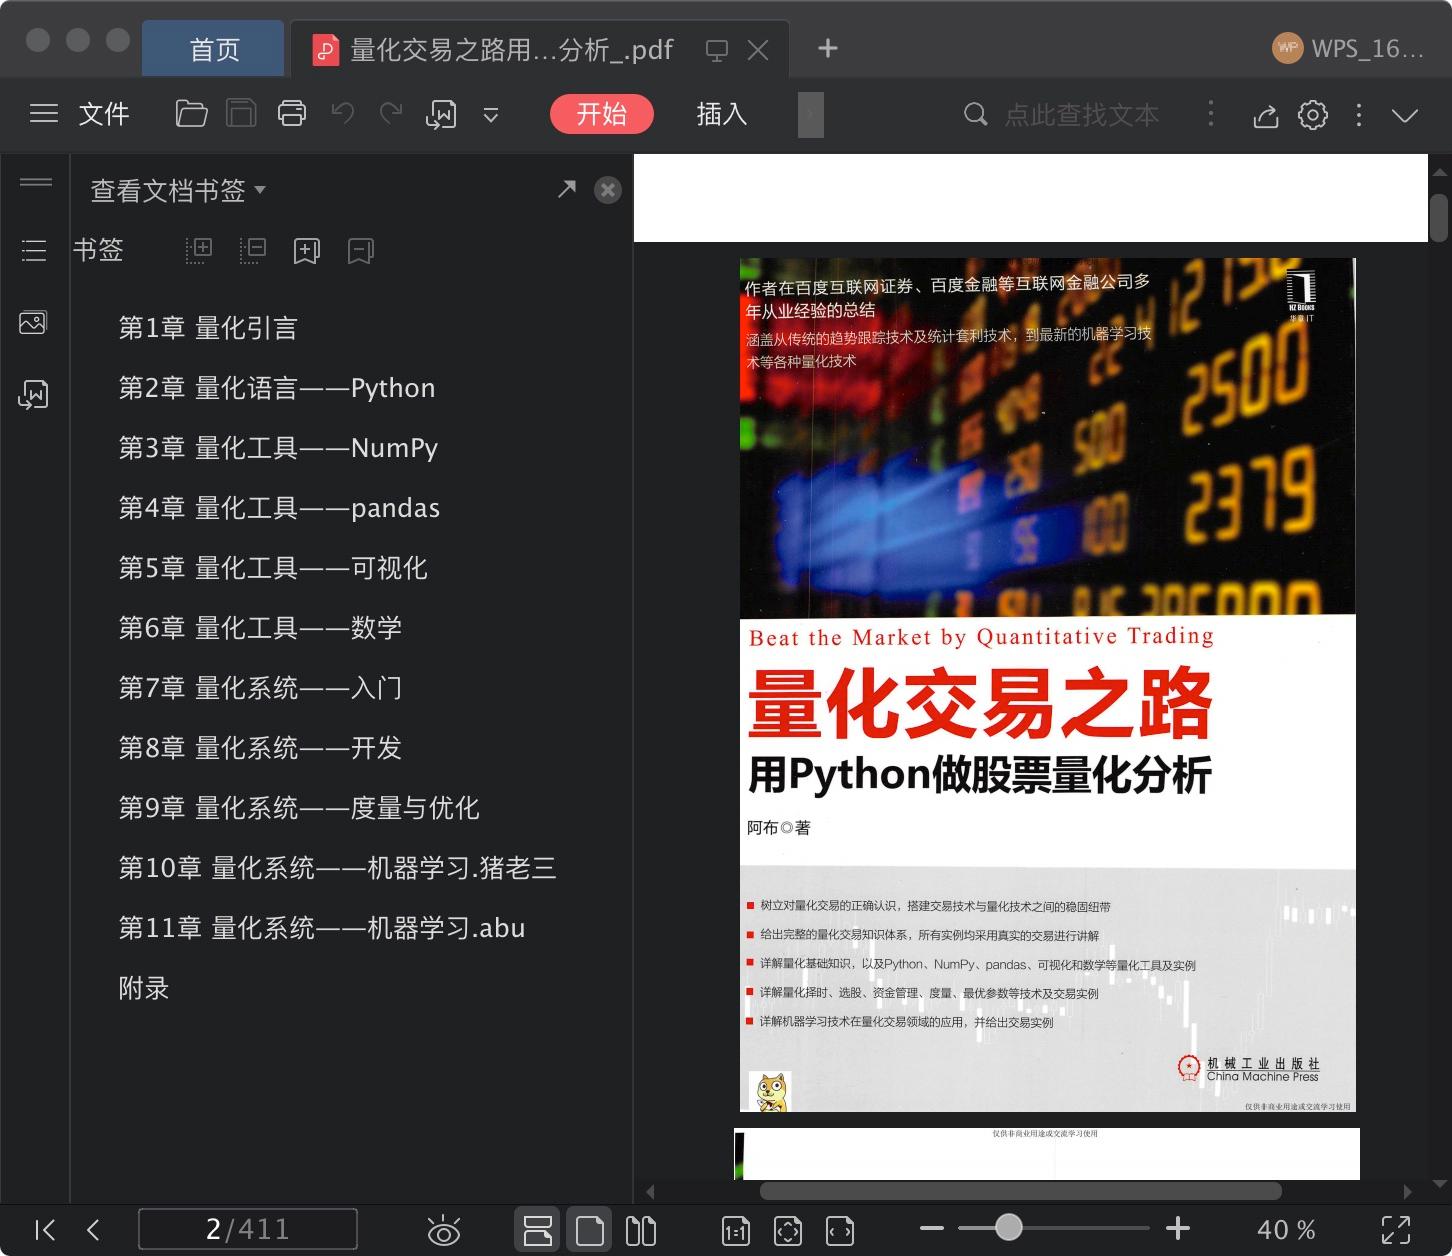Click the save disk icon

[x=241, y=114]
